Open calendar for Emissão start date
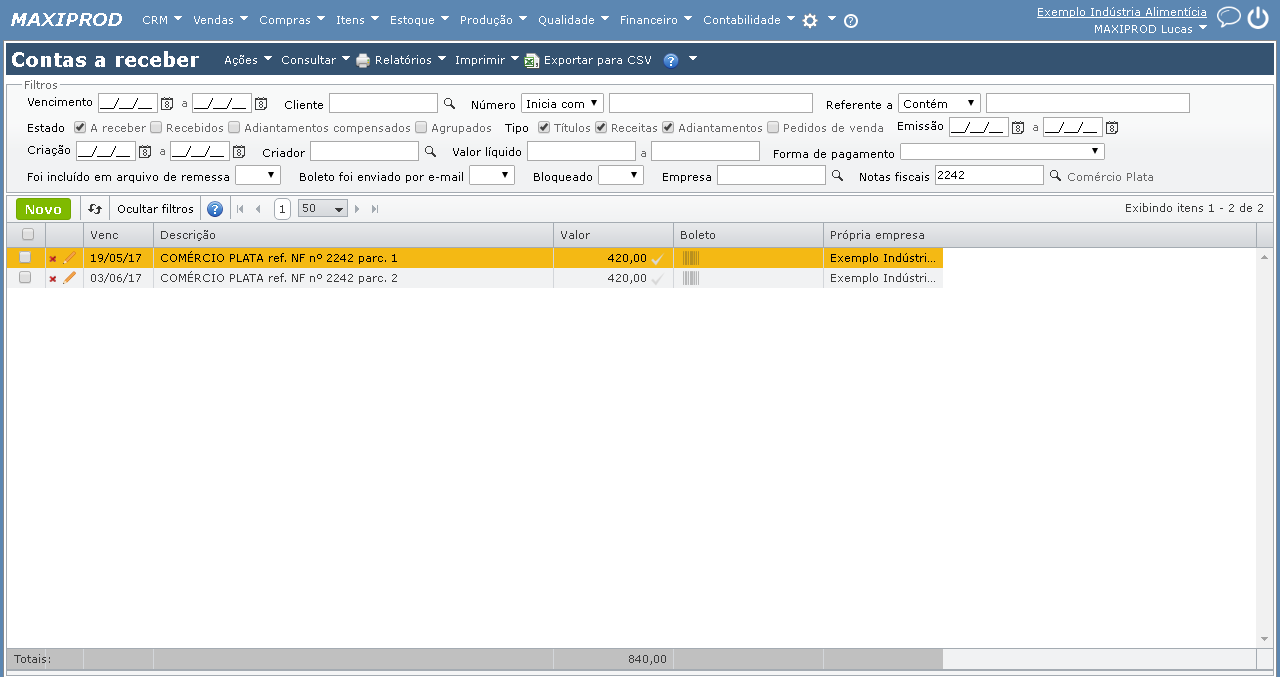The image size is (1280, 677). coord(1018,127)
